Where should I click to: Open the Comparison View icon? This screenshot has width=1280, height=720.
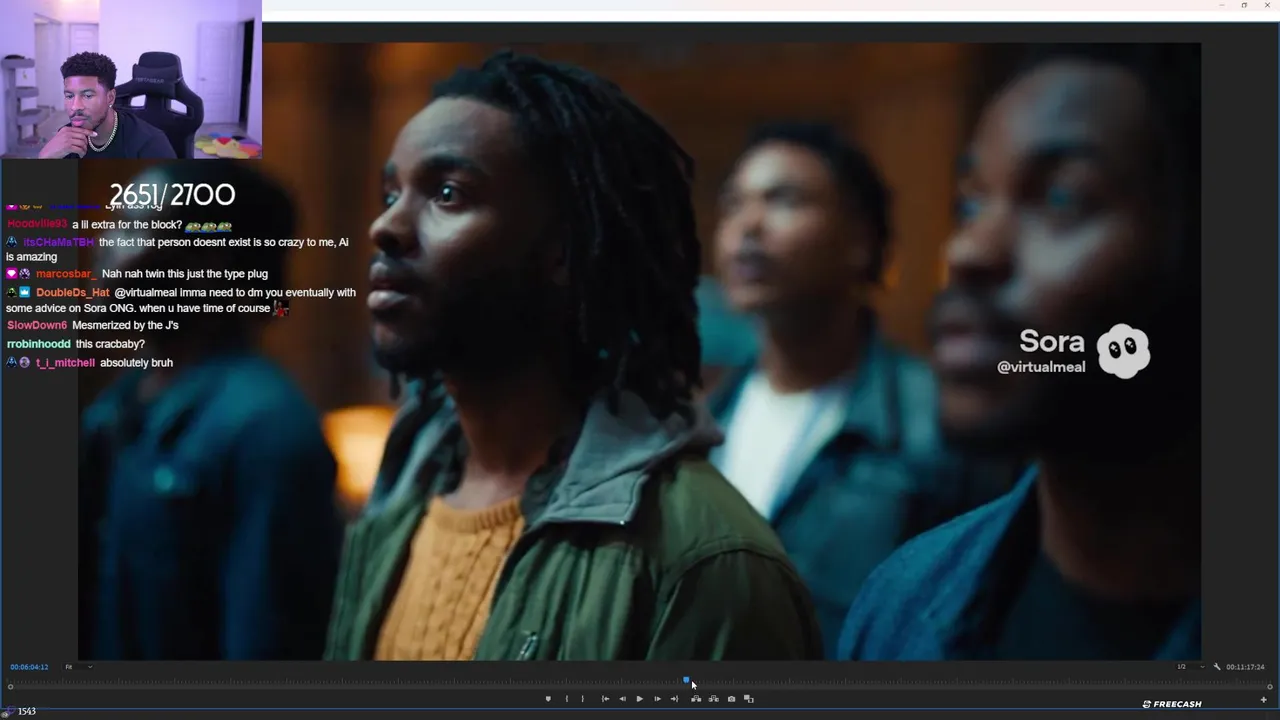coord(749,699)
